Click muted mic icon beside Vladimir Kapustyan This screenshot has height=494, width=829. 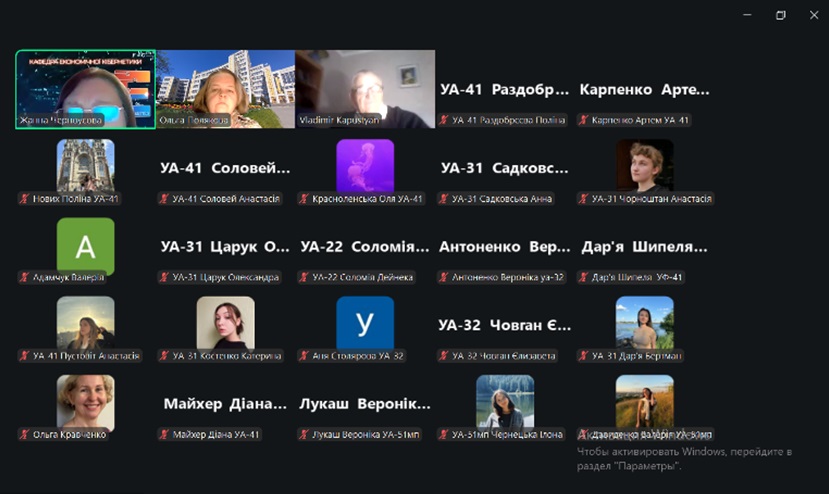coord(304,120)
